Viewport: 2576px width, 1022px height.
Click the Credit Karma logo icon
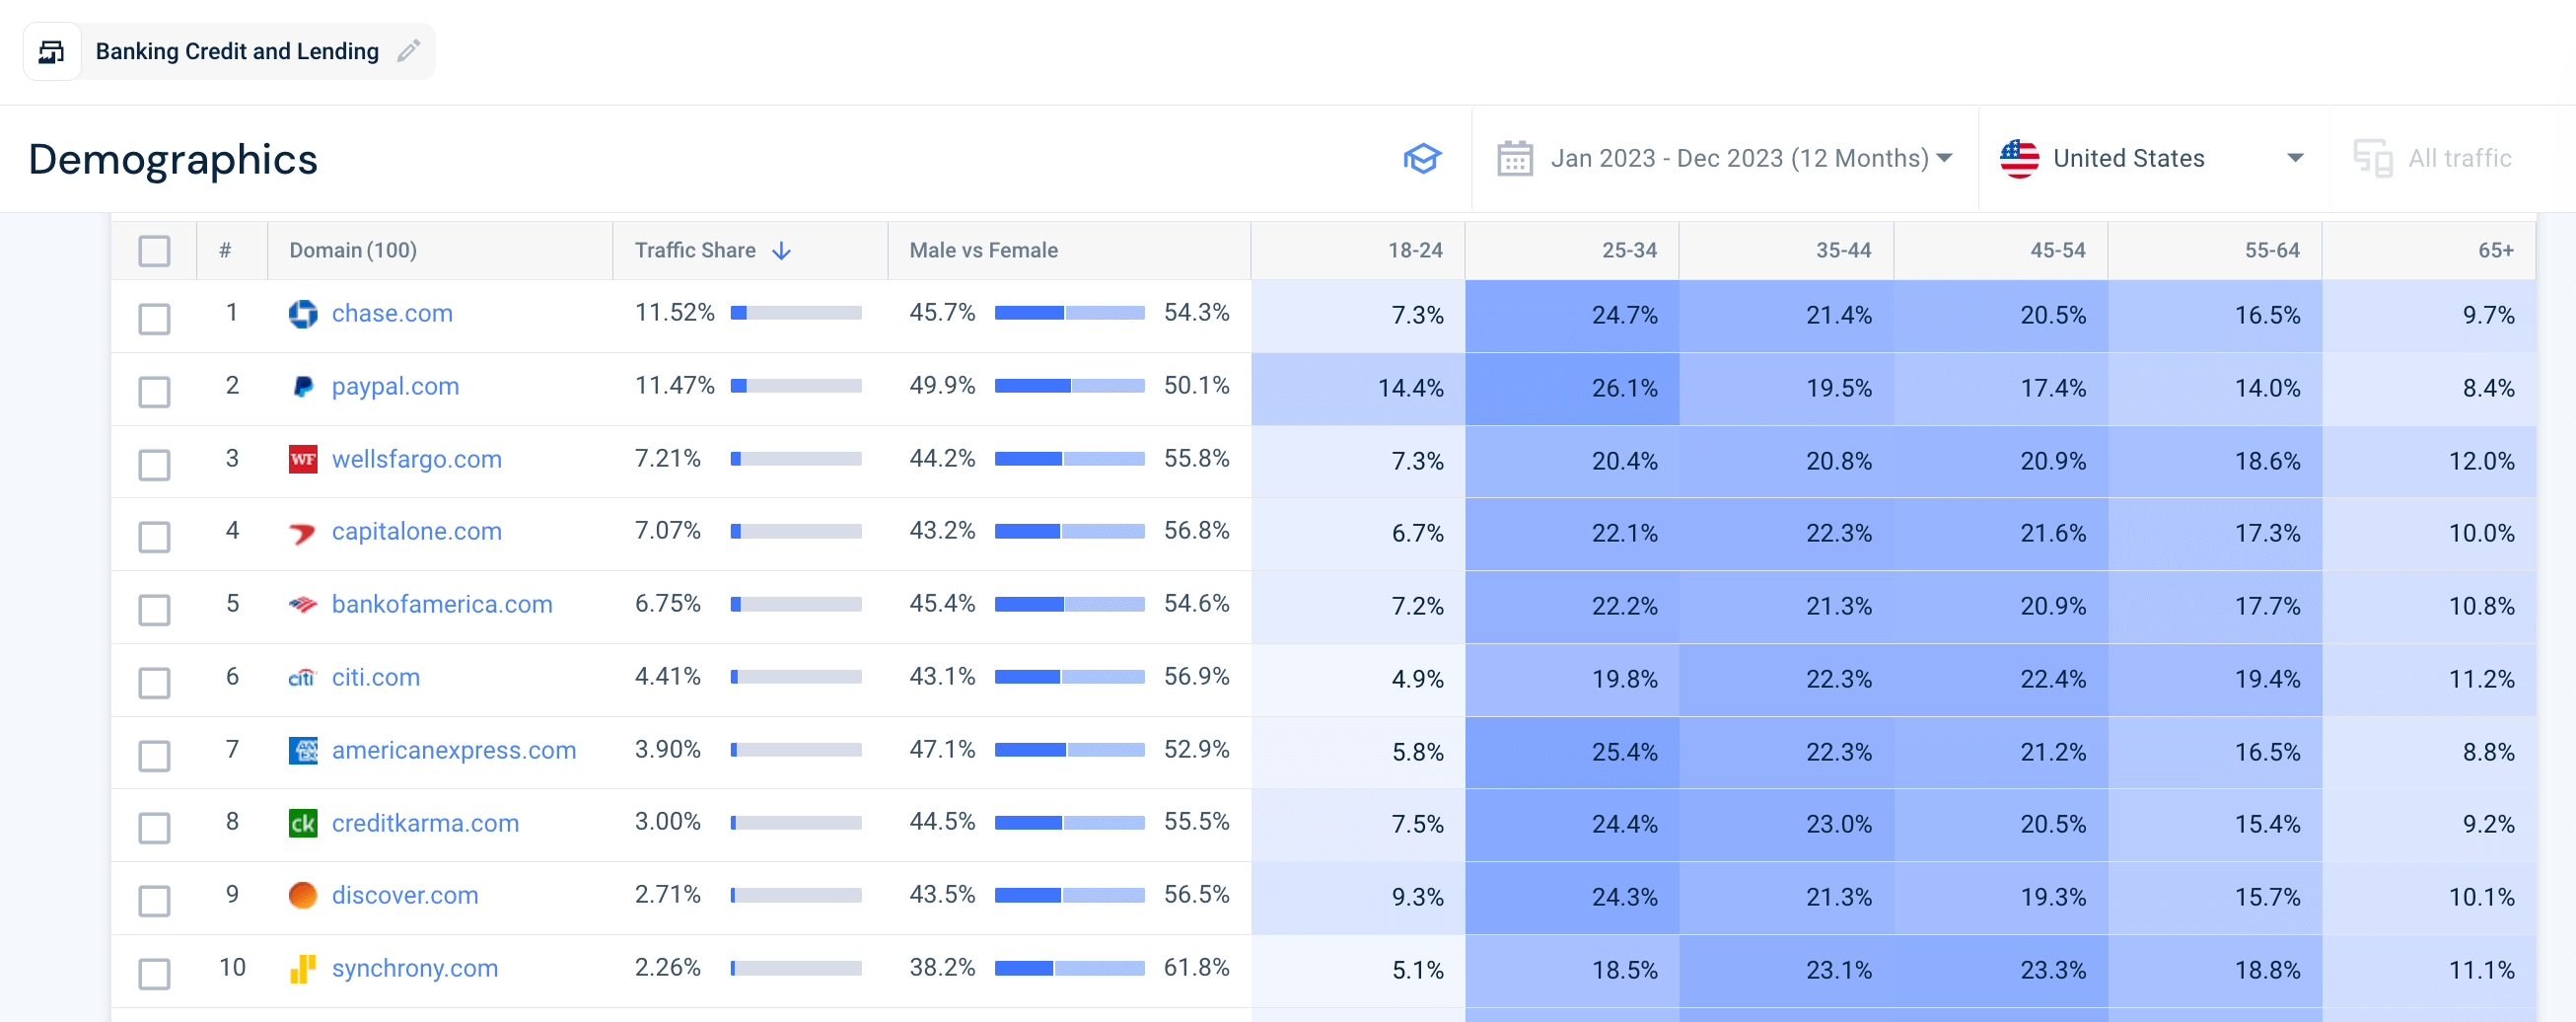pyautogui.click(x=303, y=823)
